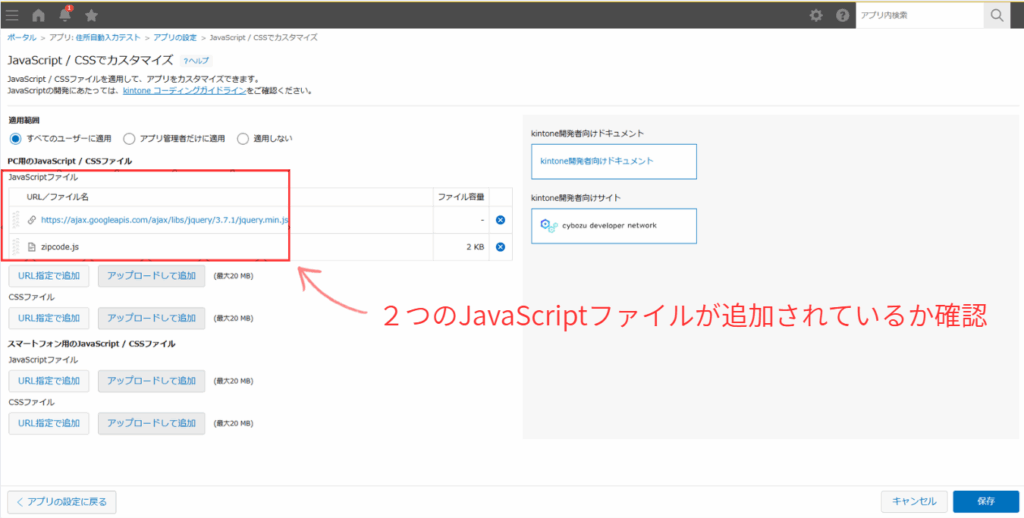Click PC CSS URL指定で追加 button

tap(49, 318)
